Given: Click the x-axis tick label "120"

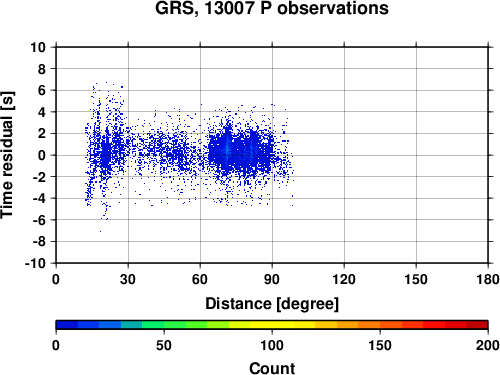Looking at the screenshot, I should click(x=344, y=279).
